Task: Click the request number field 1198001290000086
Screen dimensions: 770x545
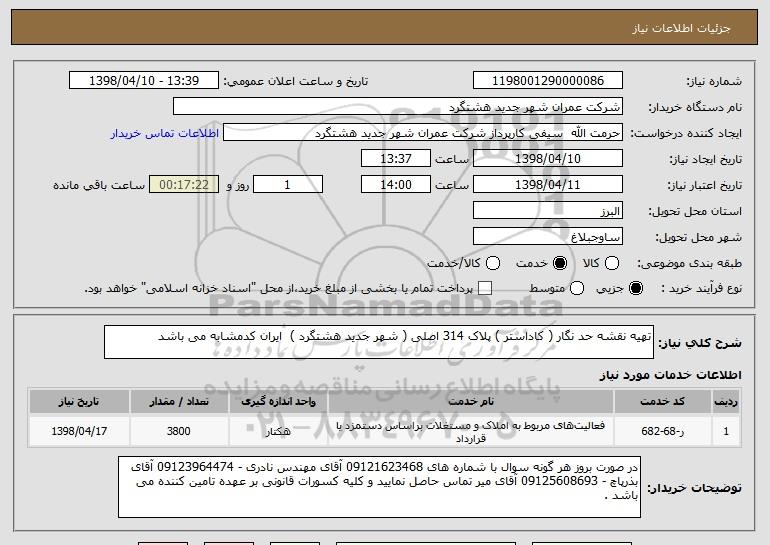Action: [x=548, y=81]
